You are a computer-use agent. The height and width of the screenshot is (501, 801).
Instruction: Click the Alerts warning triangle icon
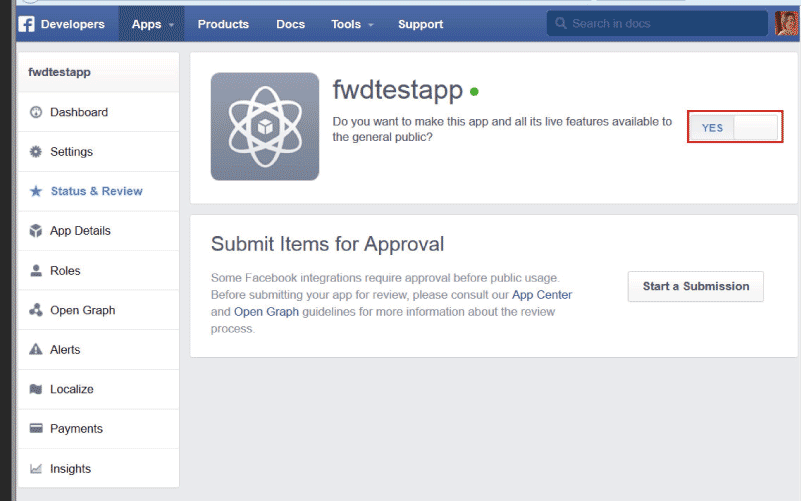[x=36, y=350]
